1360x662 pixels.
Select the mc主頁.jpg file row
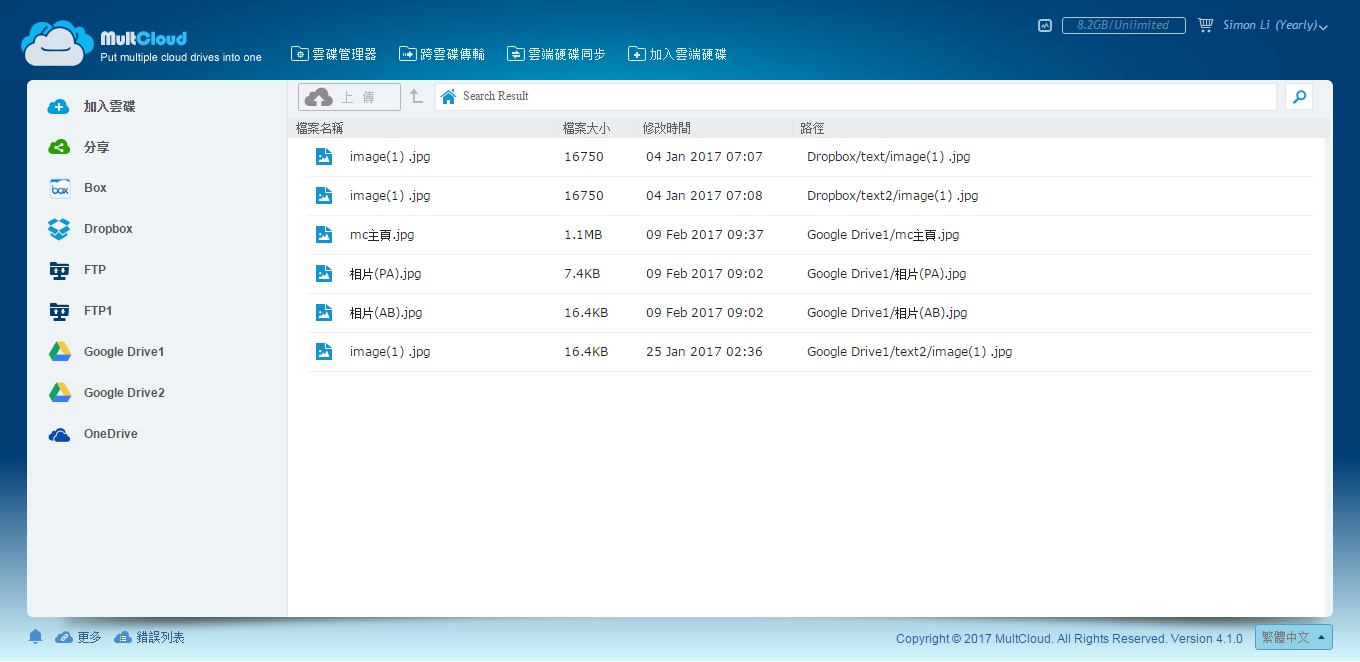pos(382,235)
